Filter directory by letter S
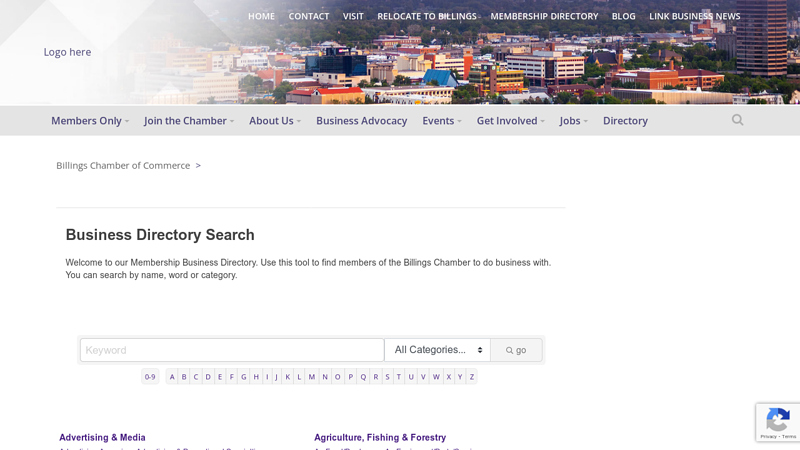This screenshot has width=800, height=450. [x=387, y=377]
